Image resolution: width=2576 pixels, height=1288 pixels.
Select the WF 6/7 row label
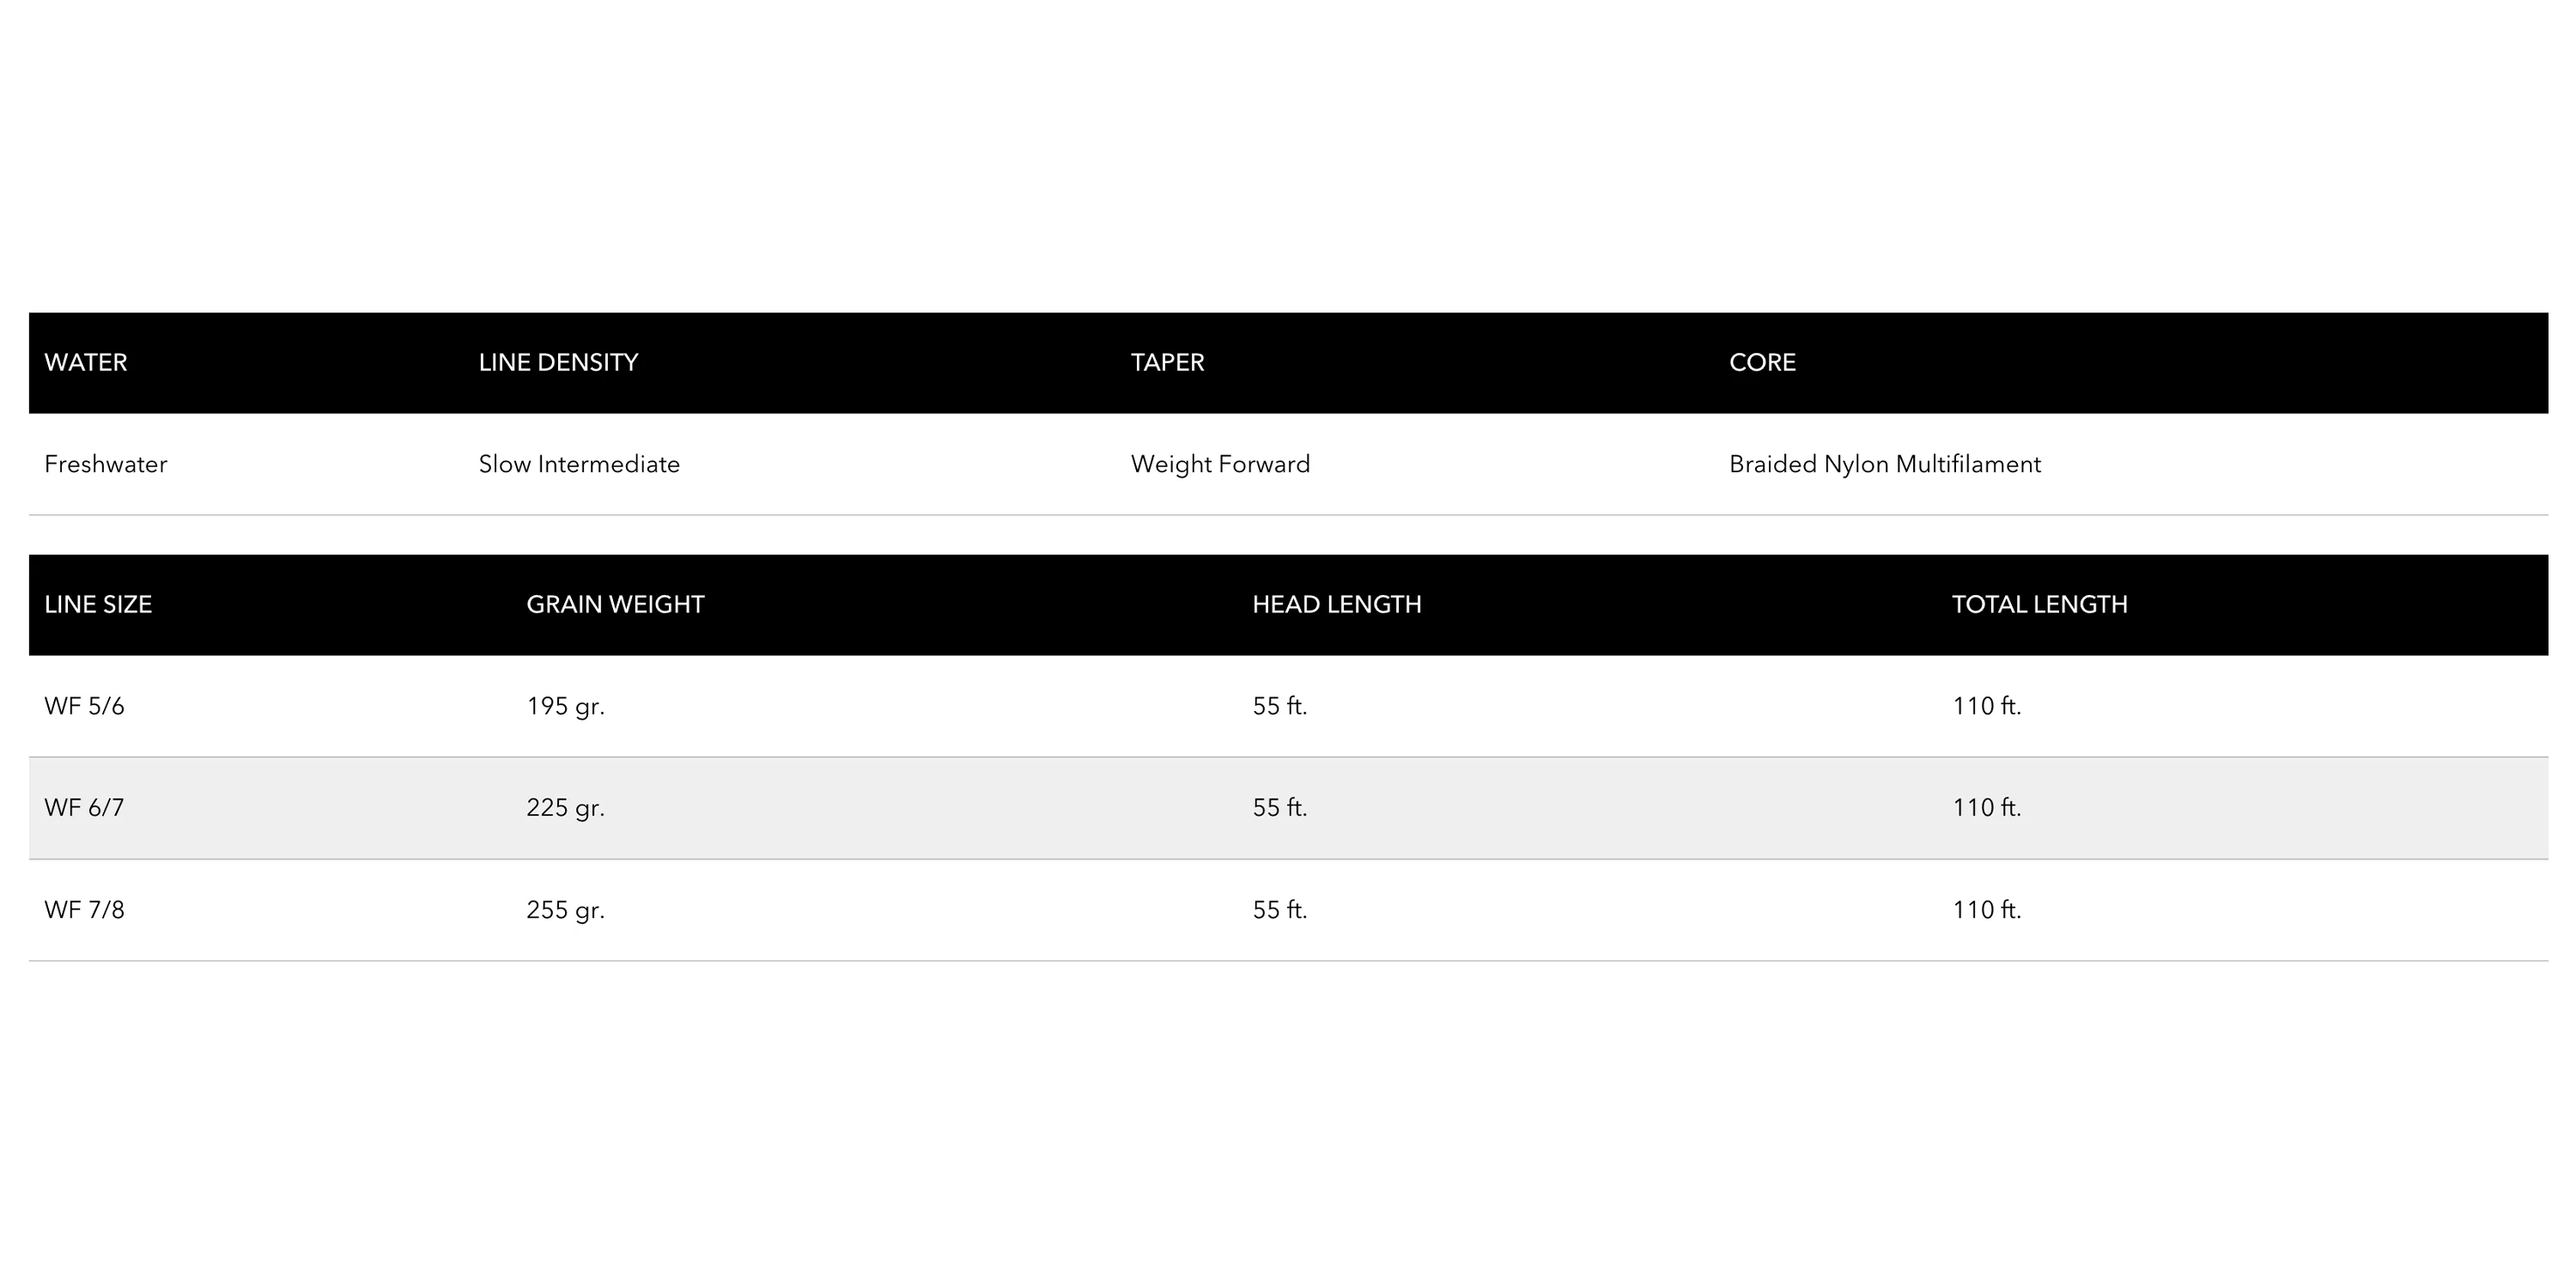point(84,807)
